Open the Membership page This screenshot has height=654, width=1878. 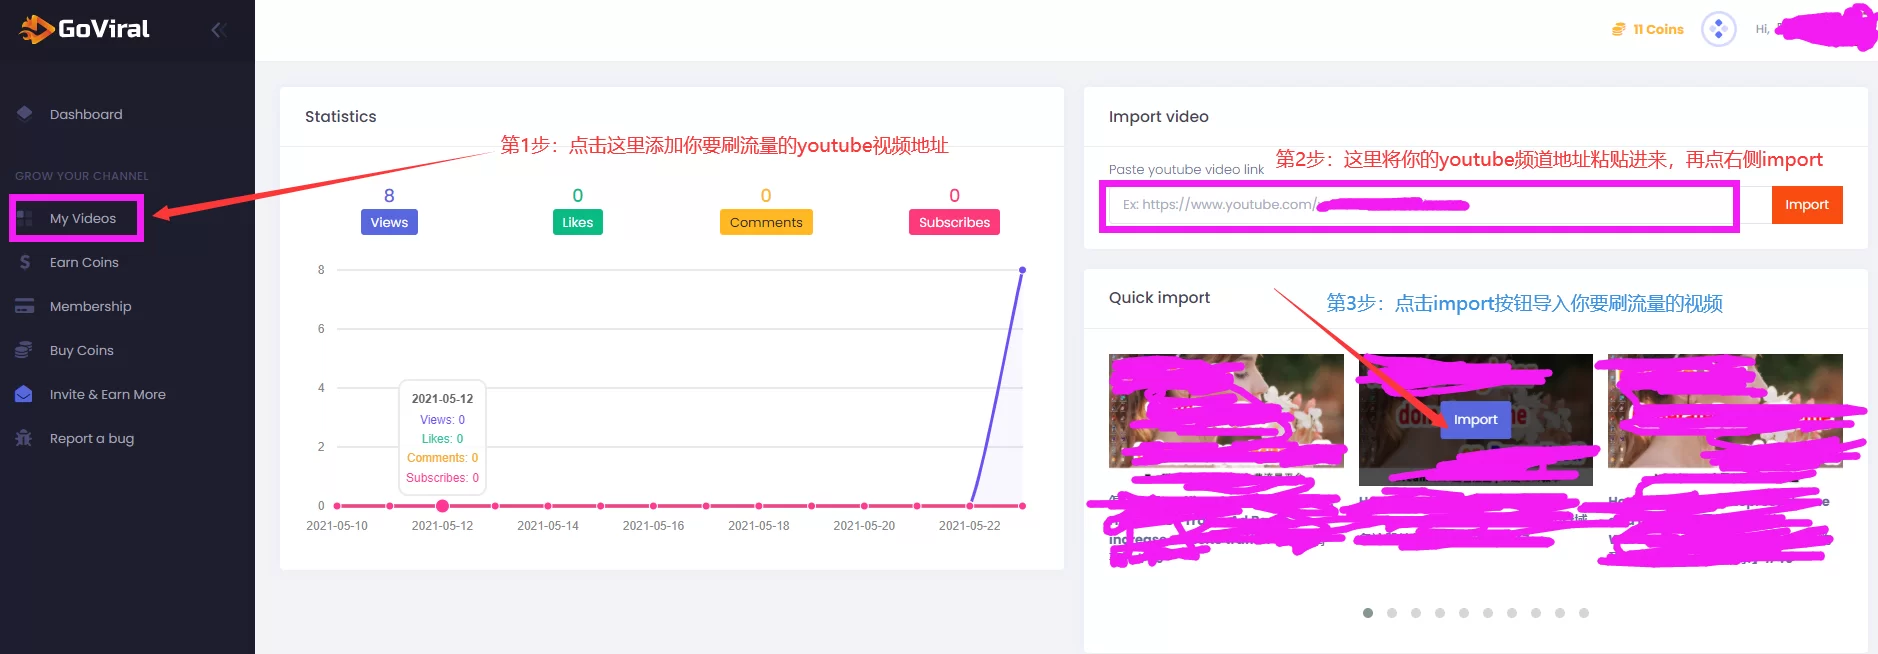pos(90,306)
